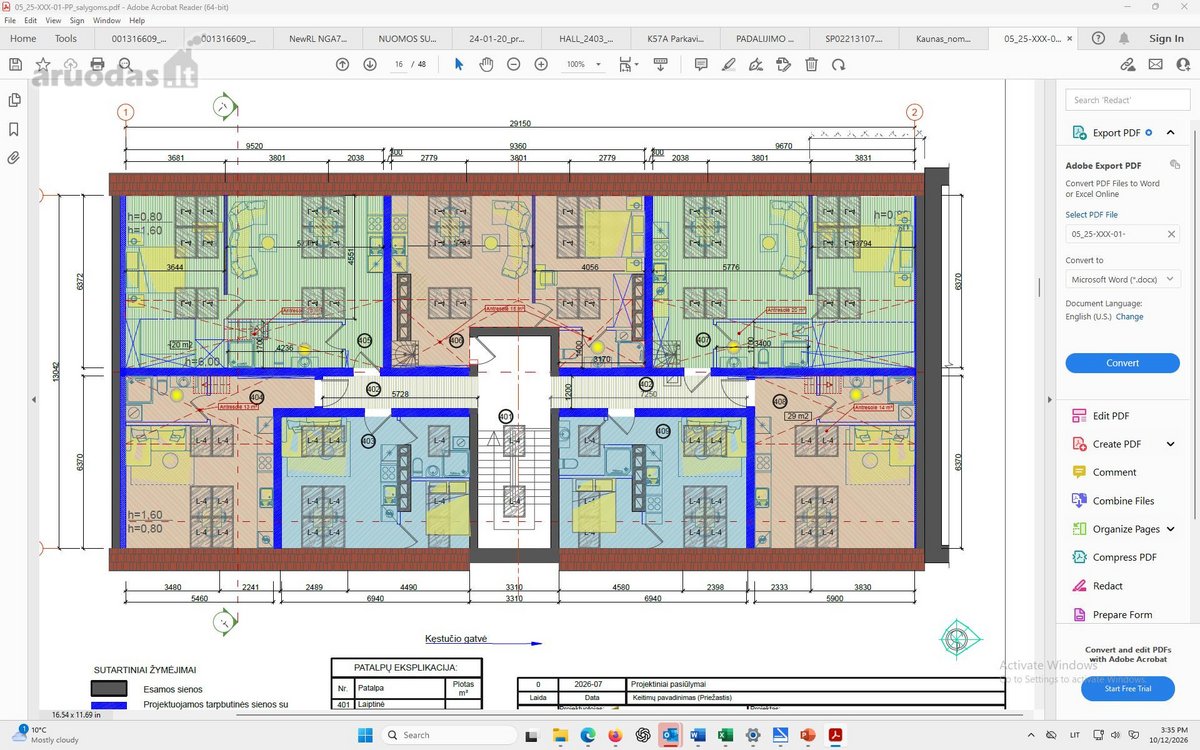Viewport: 1200px width, 750px height.
Task: Click the Select PDF File link
Action: [1092, 214]
